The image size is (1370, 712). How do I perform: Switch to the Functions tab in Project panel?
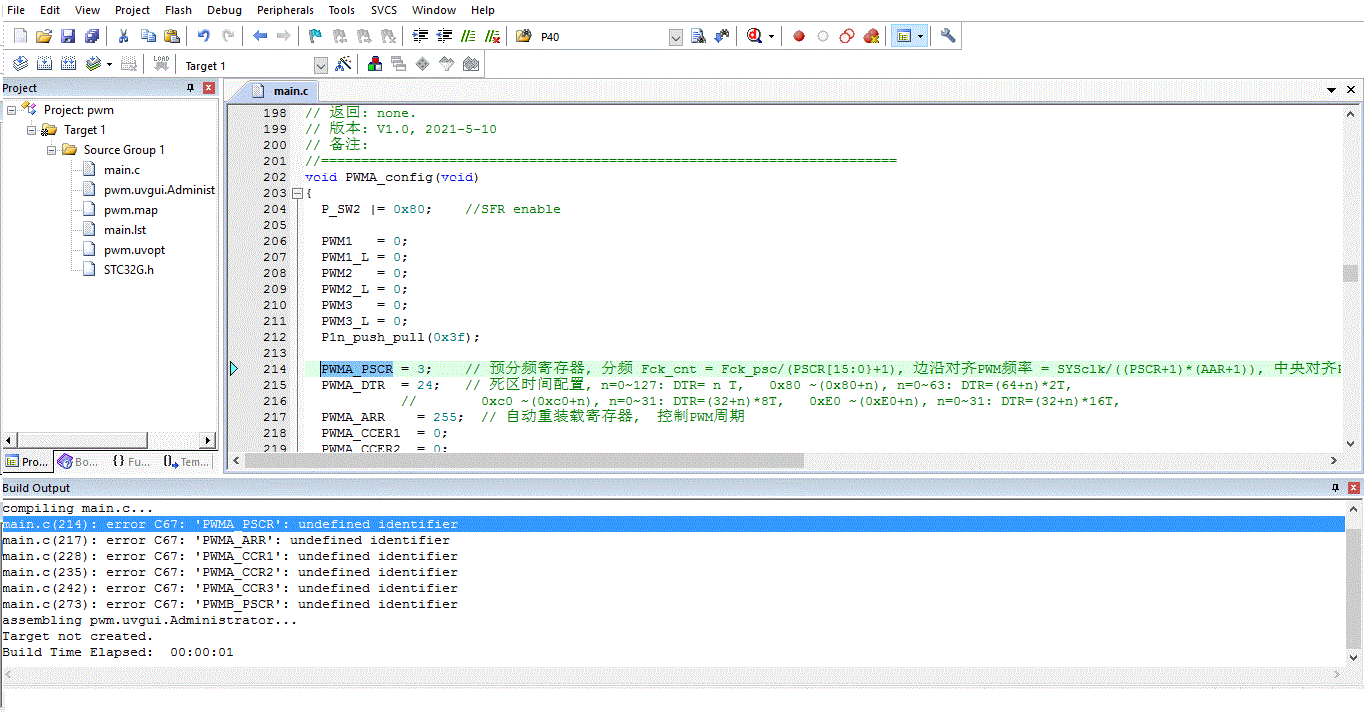(131, 462)
